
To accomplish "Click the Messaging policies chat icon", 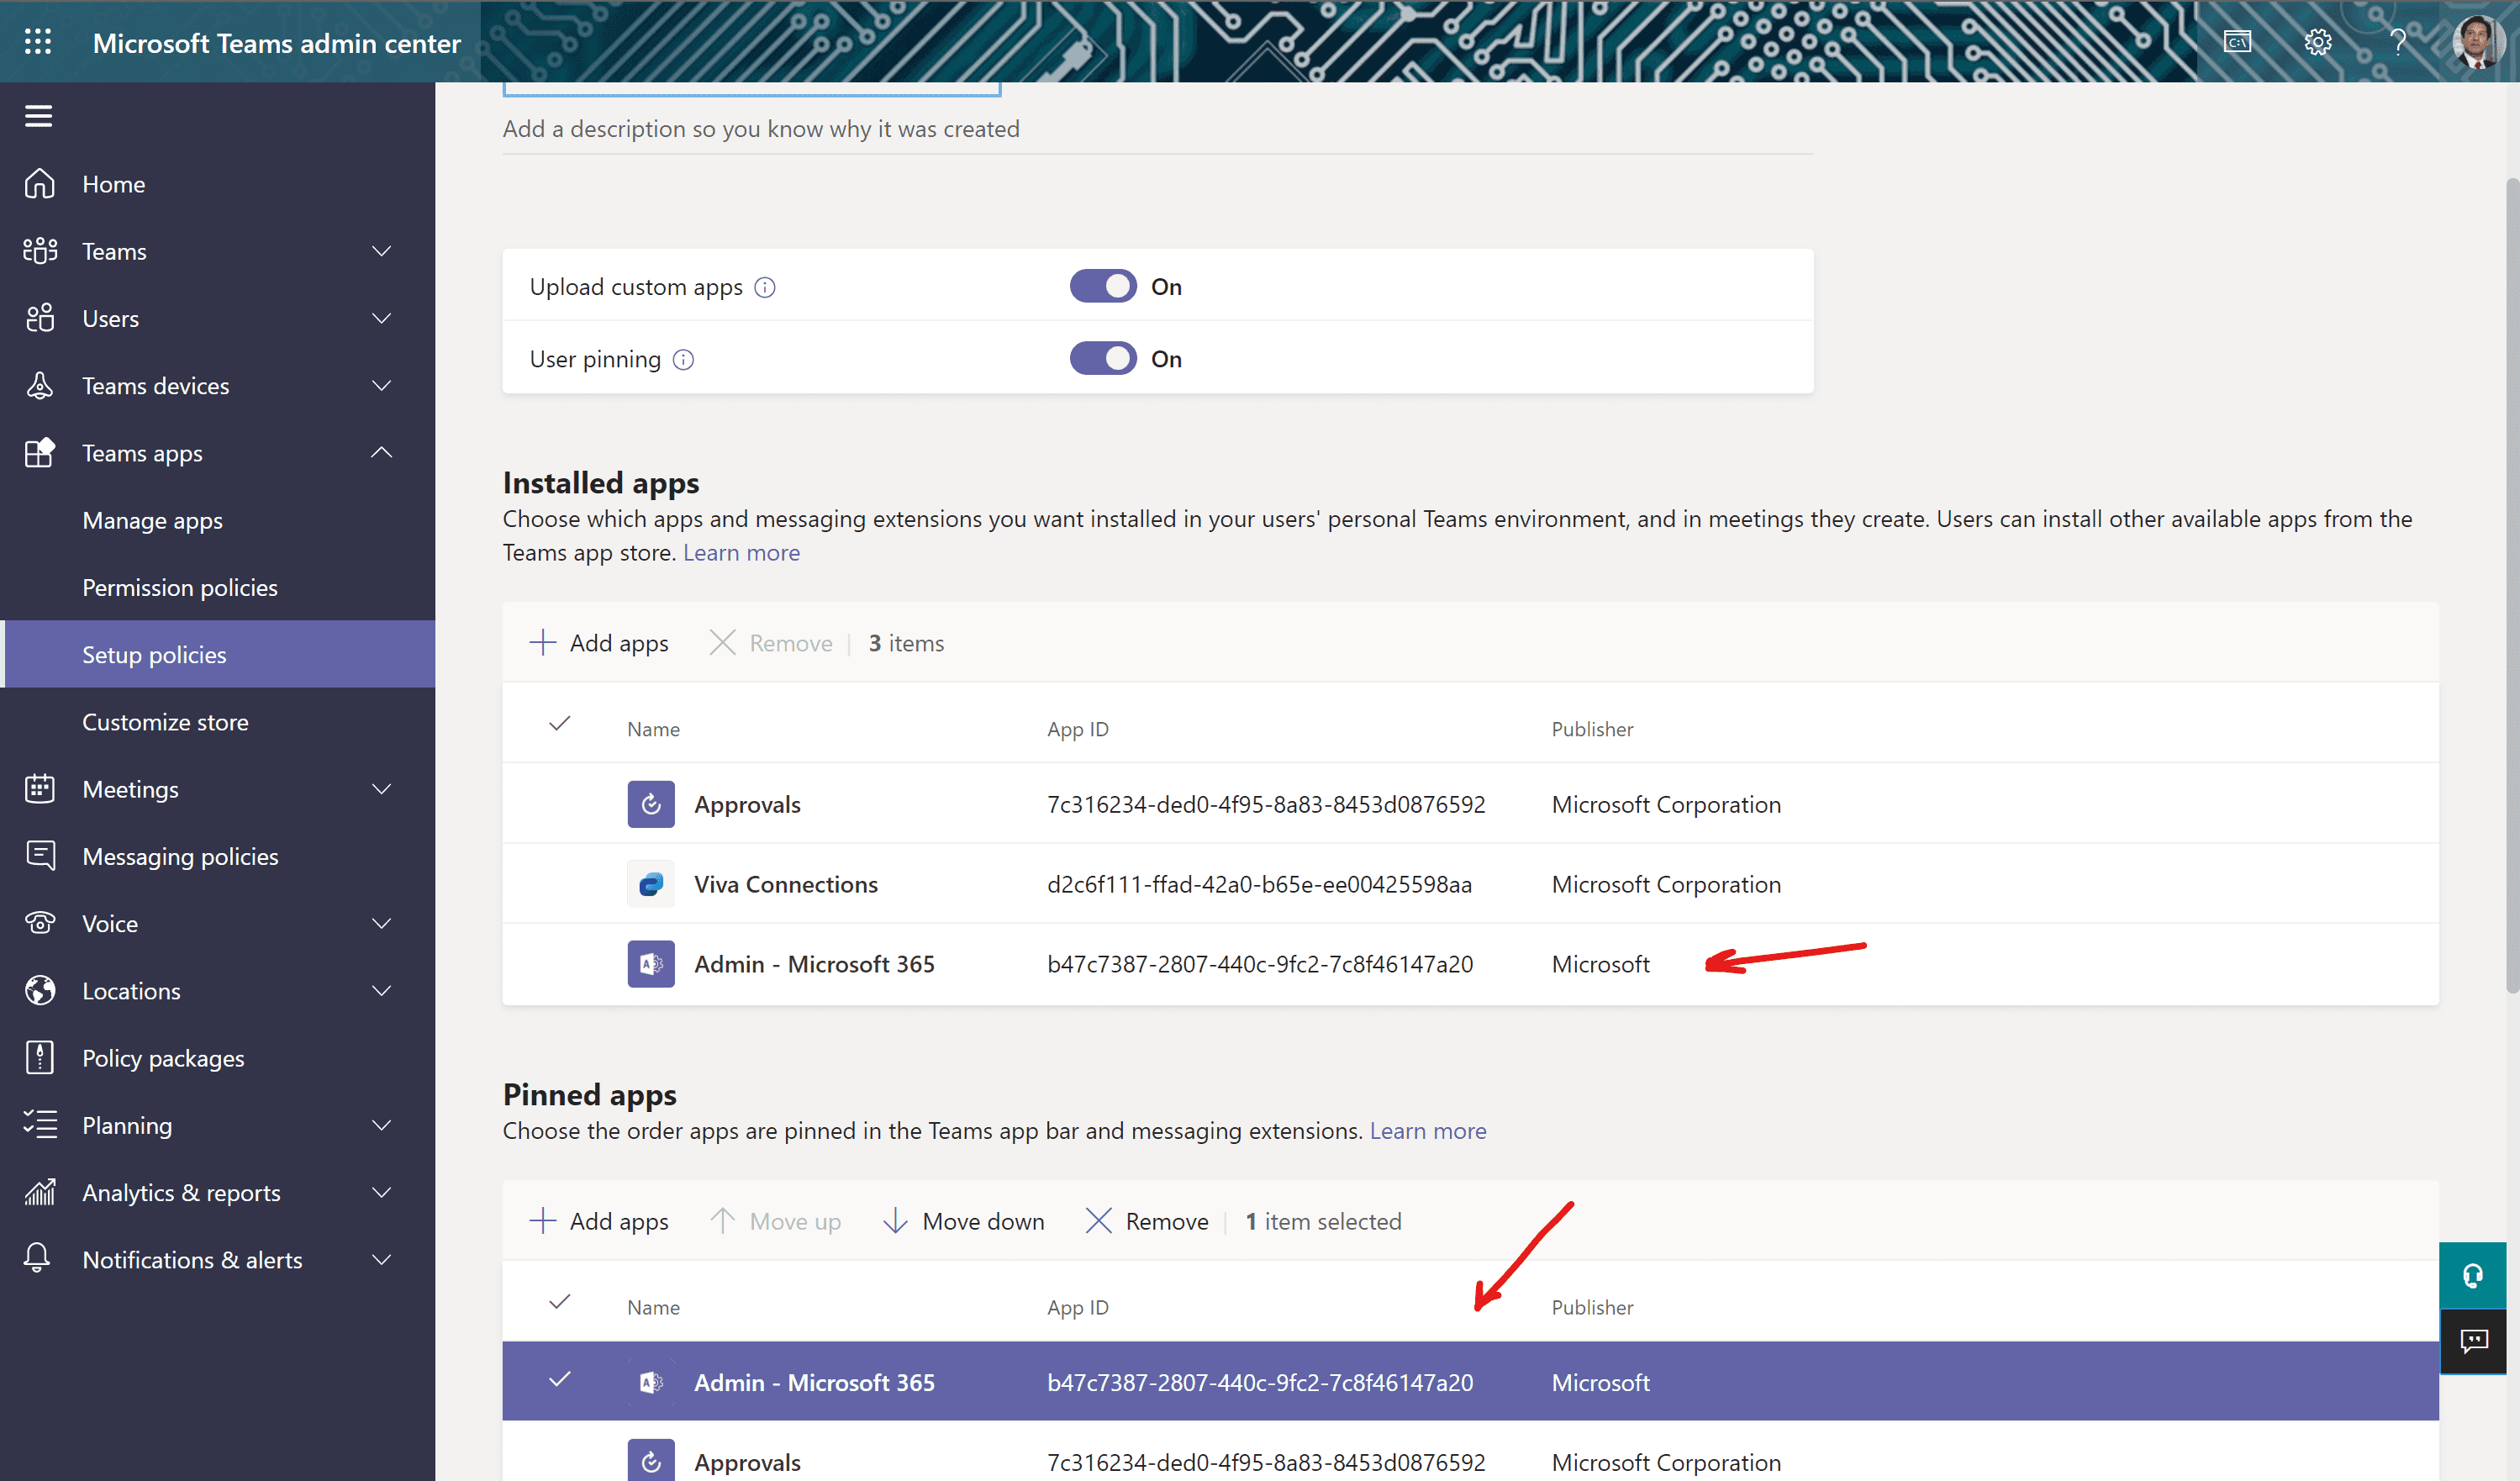I will [40, 855].
